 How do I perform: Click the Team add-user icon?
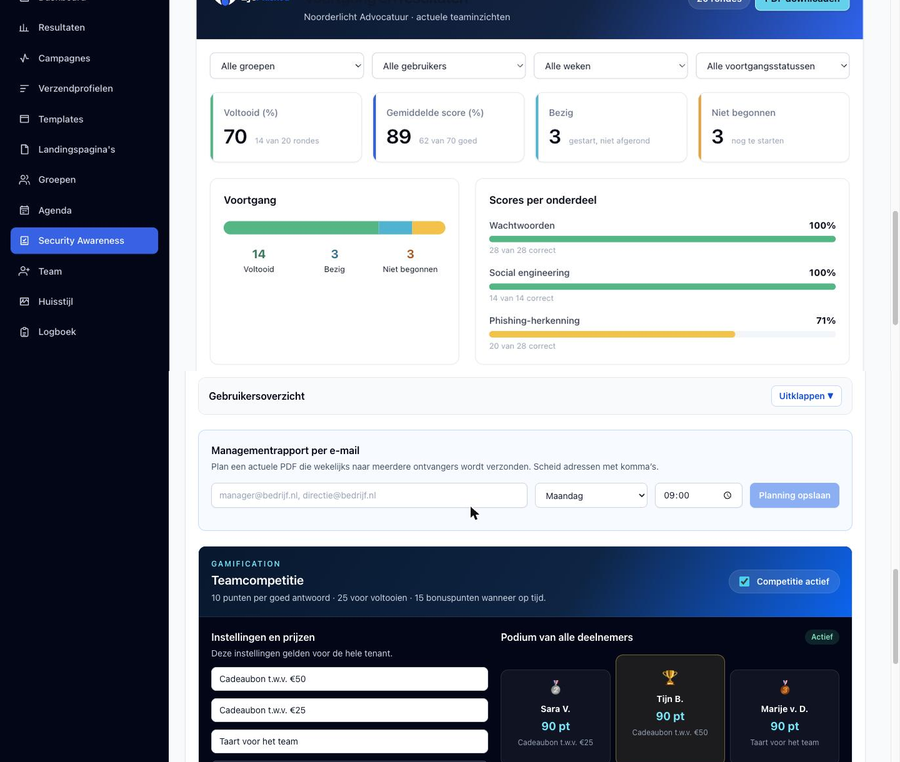click(x=24, y=271)
